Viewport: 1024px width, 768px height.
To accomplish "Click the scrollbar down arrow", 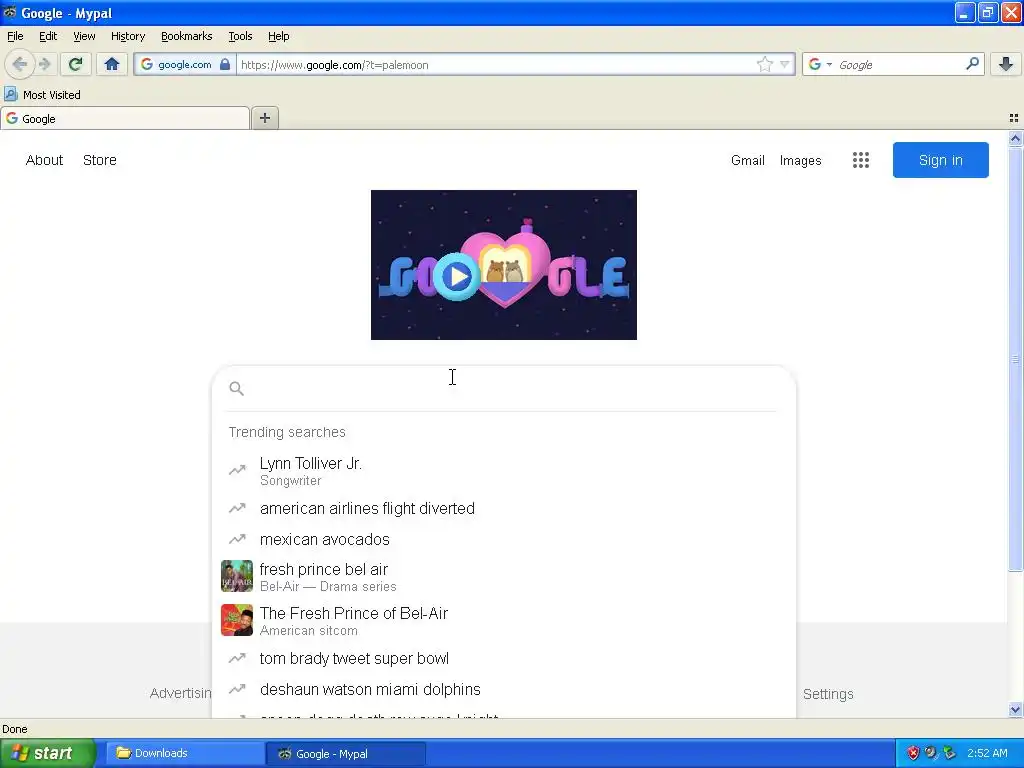I will (1015, 710).
